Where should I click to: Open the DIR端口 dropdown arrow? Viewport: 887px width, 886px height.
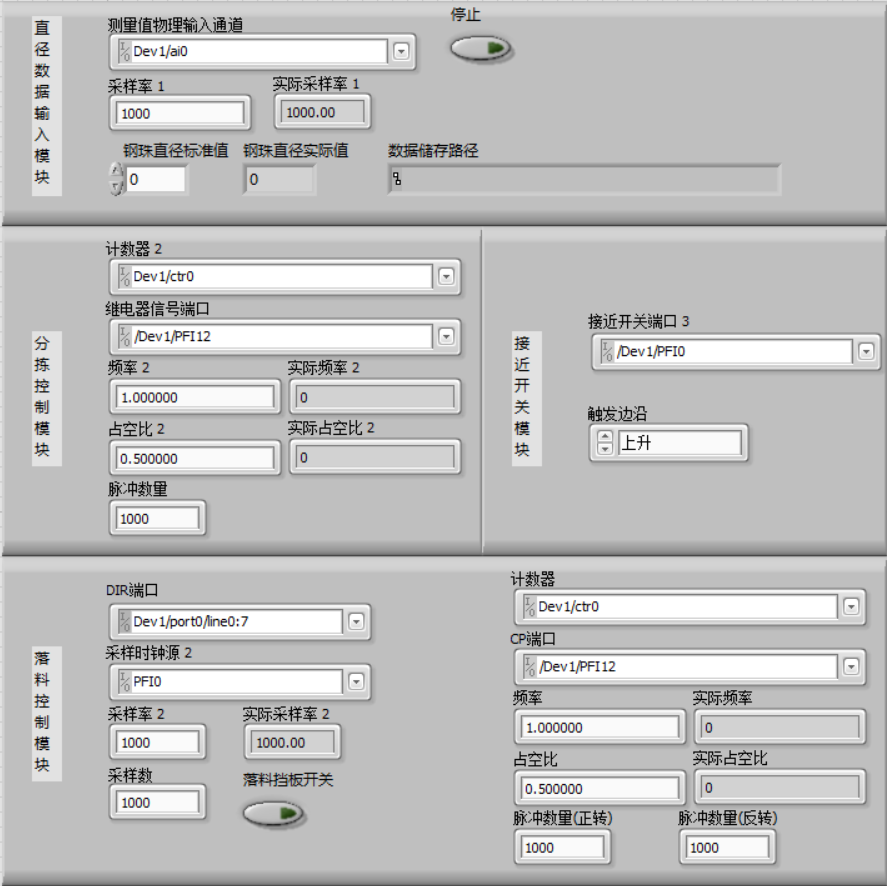(356, 622)
